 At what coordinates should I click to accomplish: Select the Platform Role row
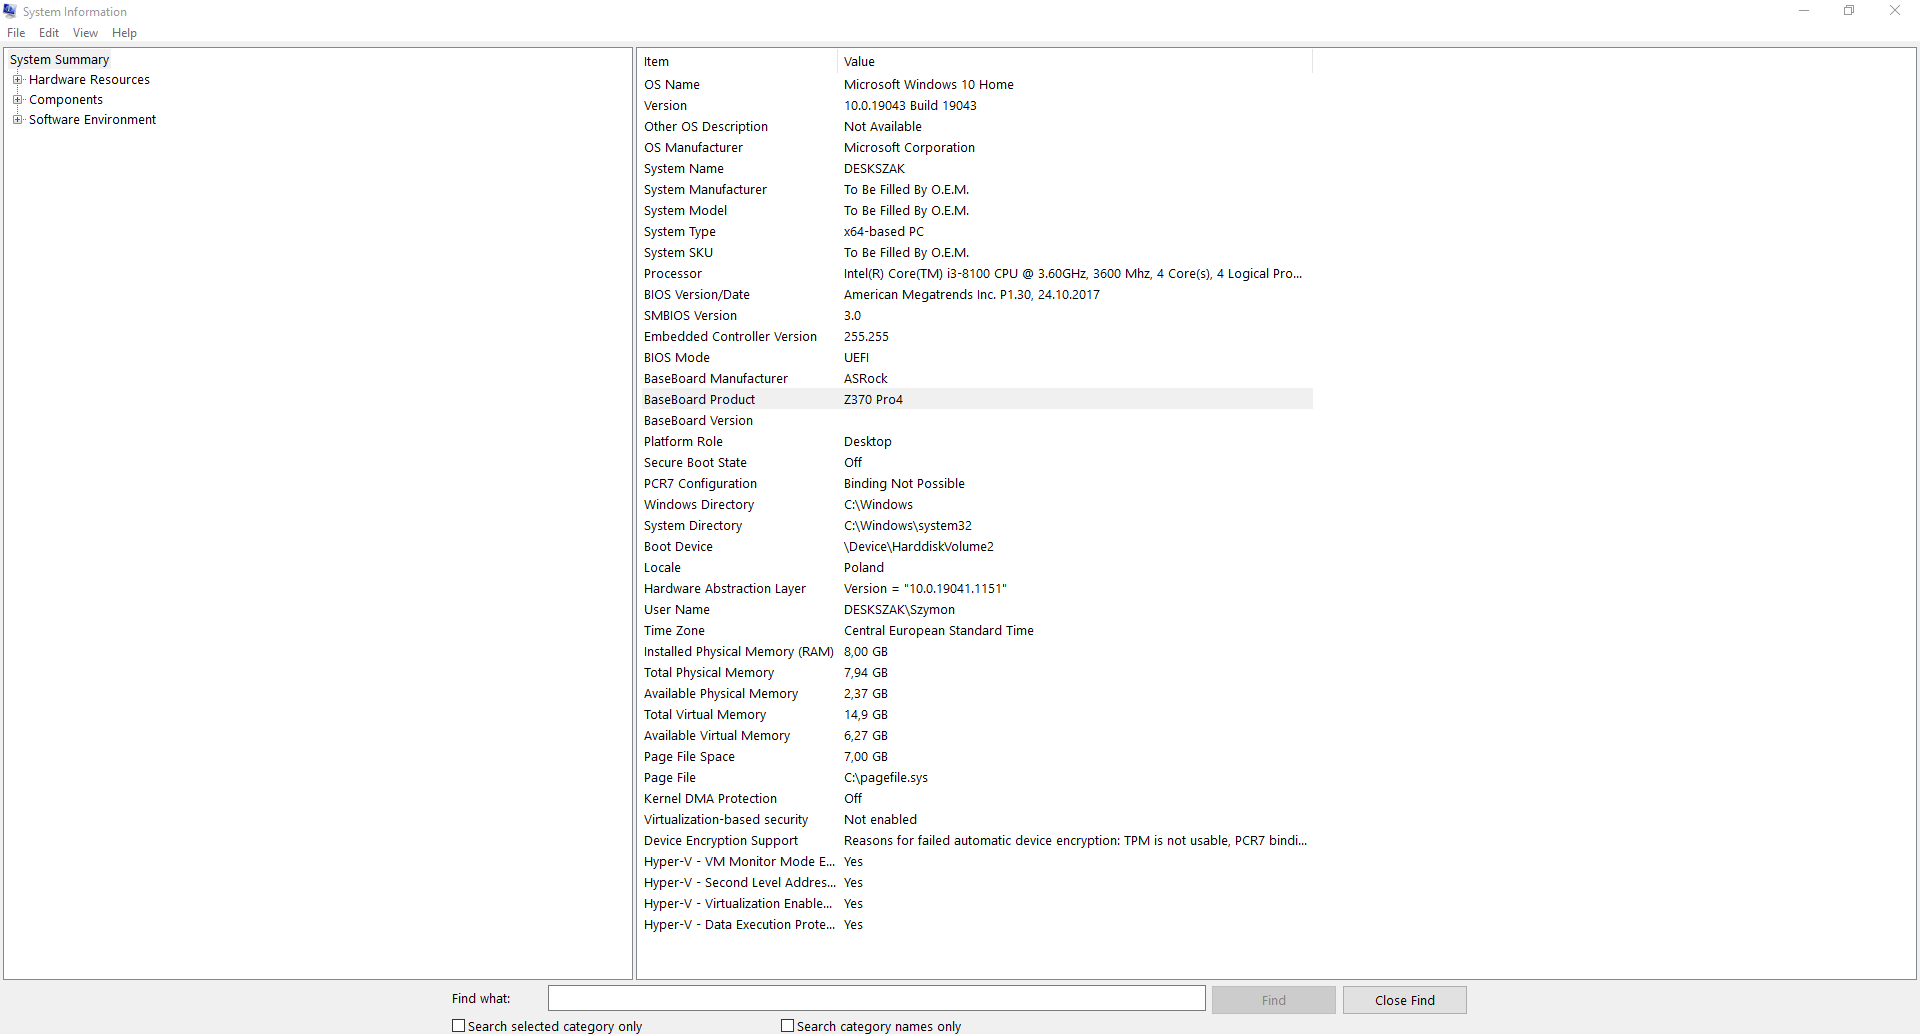[x=975, y=442]
